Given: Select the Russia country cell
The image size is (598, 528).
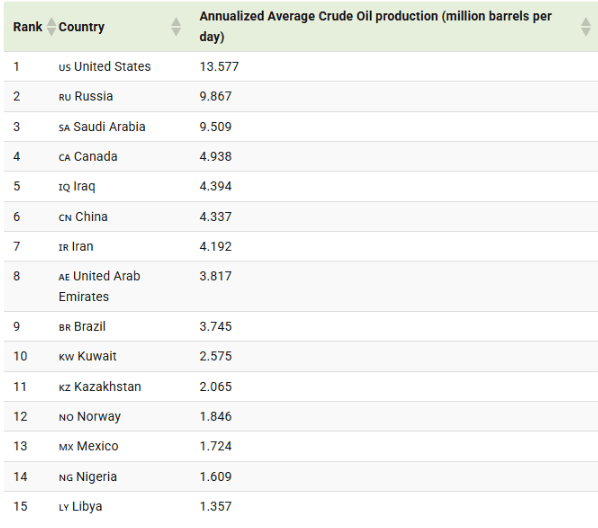Looking at the screenshot, I should point(86,96).
